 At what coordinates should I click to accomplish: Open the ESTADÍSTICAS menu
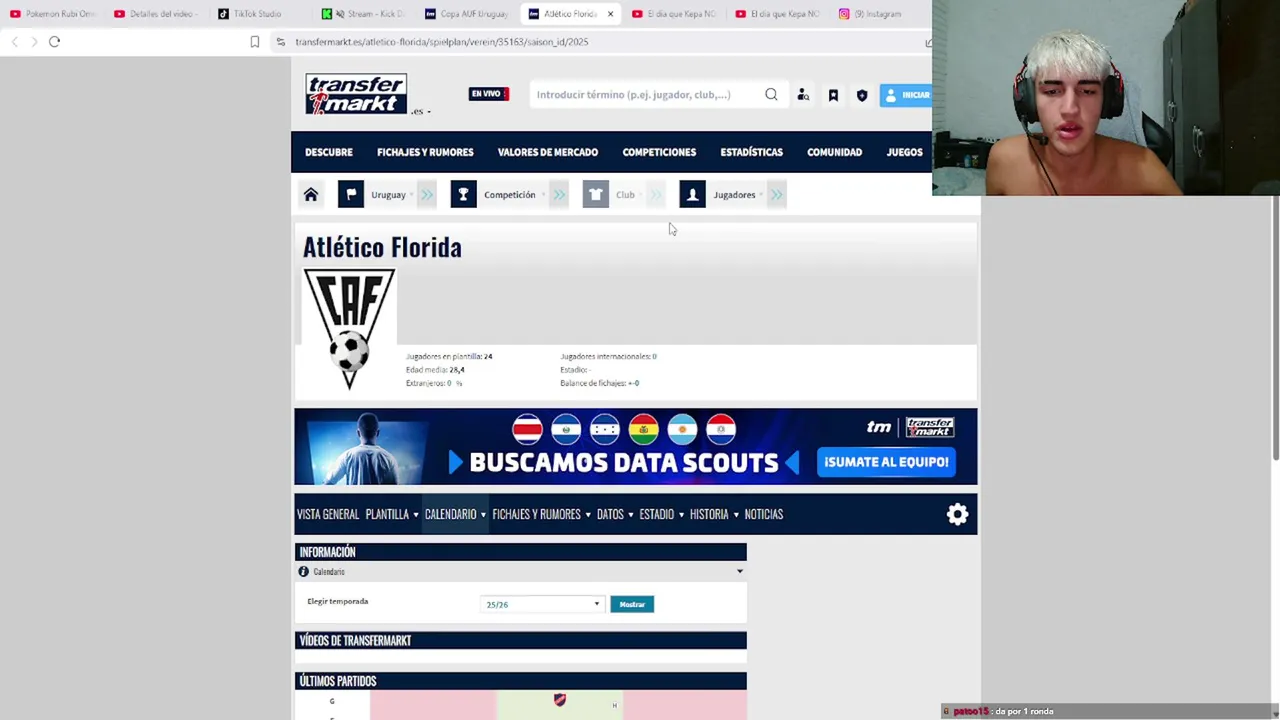pyautogui.click(x=751, y=152)
